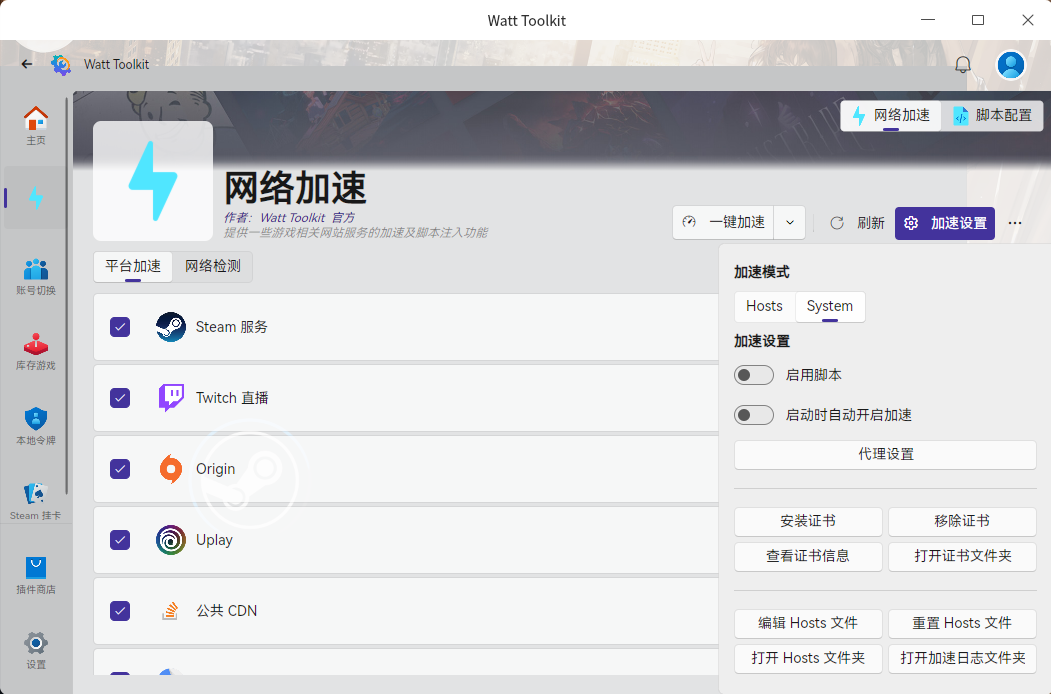The height and width of the screenshot is (694, 1051).
Task: Choose Hosts acceleration mode
Action: (x=764, y=306)
